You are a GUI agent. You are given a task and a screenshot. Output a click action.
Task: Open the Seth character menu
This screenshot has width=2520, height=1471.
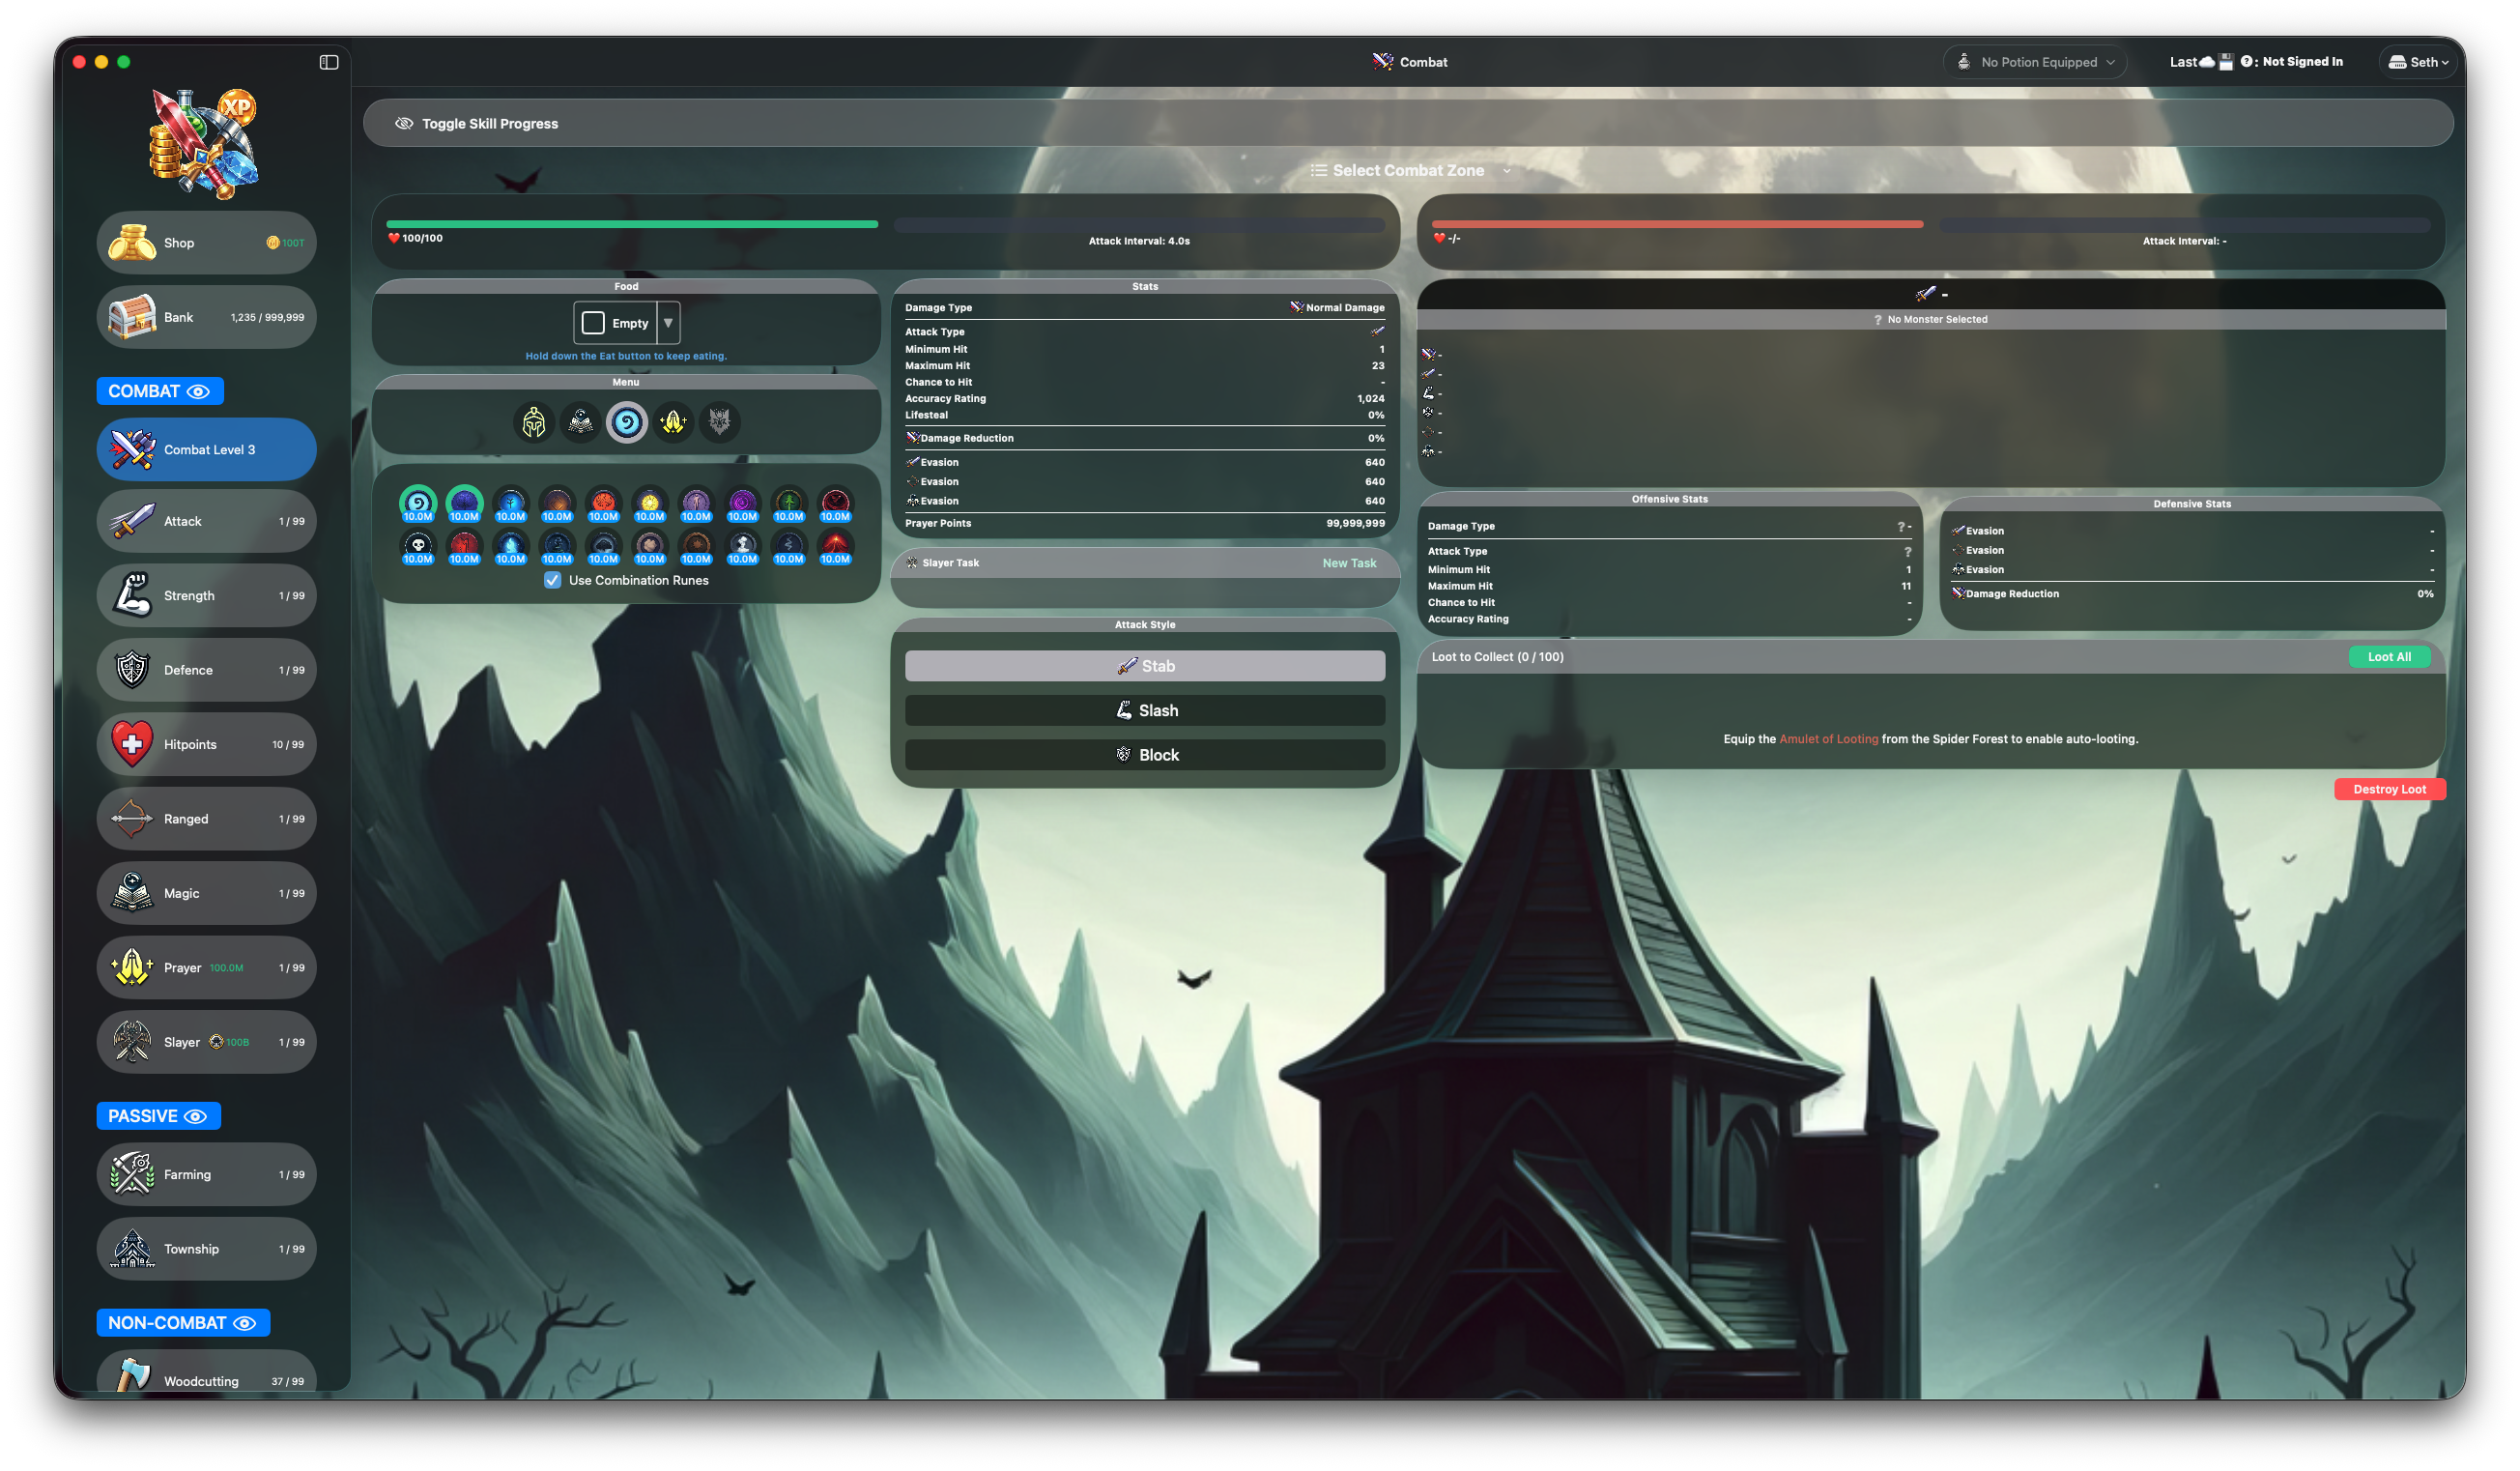(2418, 61)
